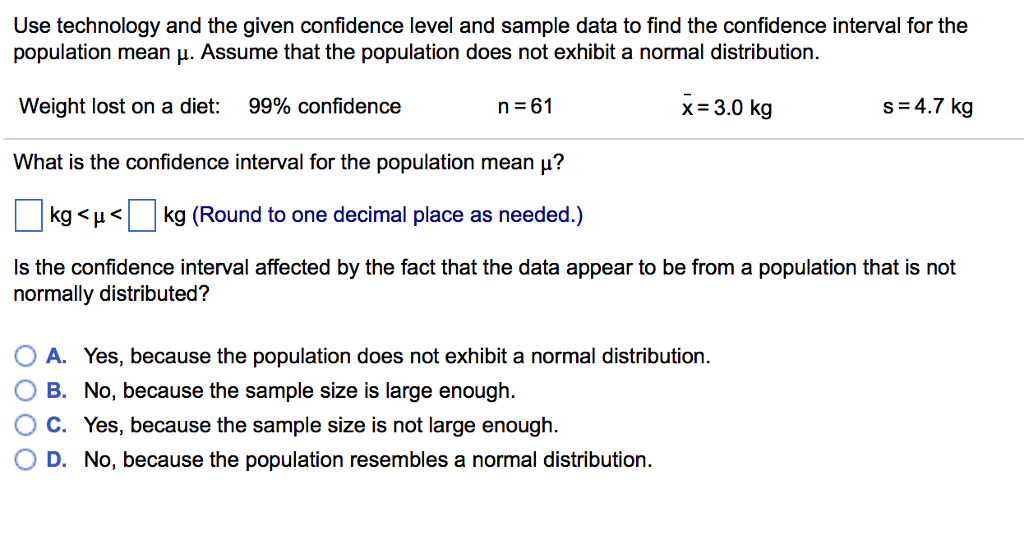1024x554 pixels.
Task: Click the 'Weight lost on a diet:' label
Action: click(120, 107)
